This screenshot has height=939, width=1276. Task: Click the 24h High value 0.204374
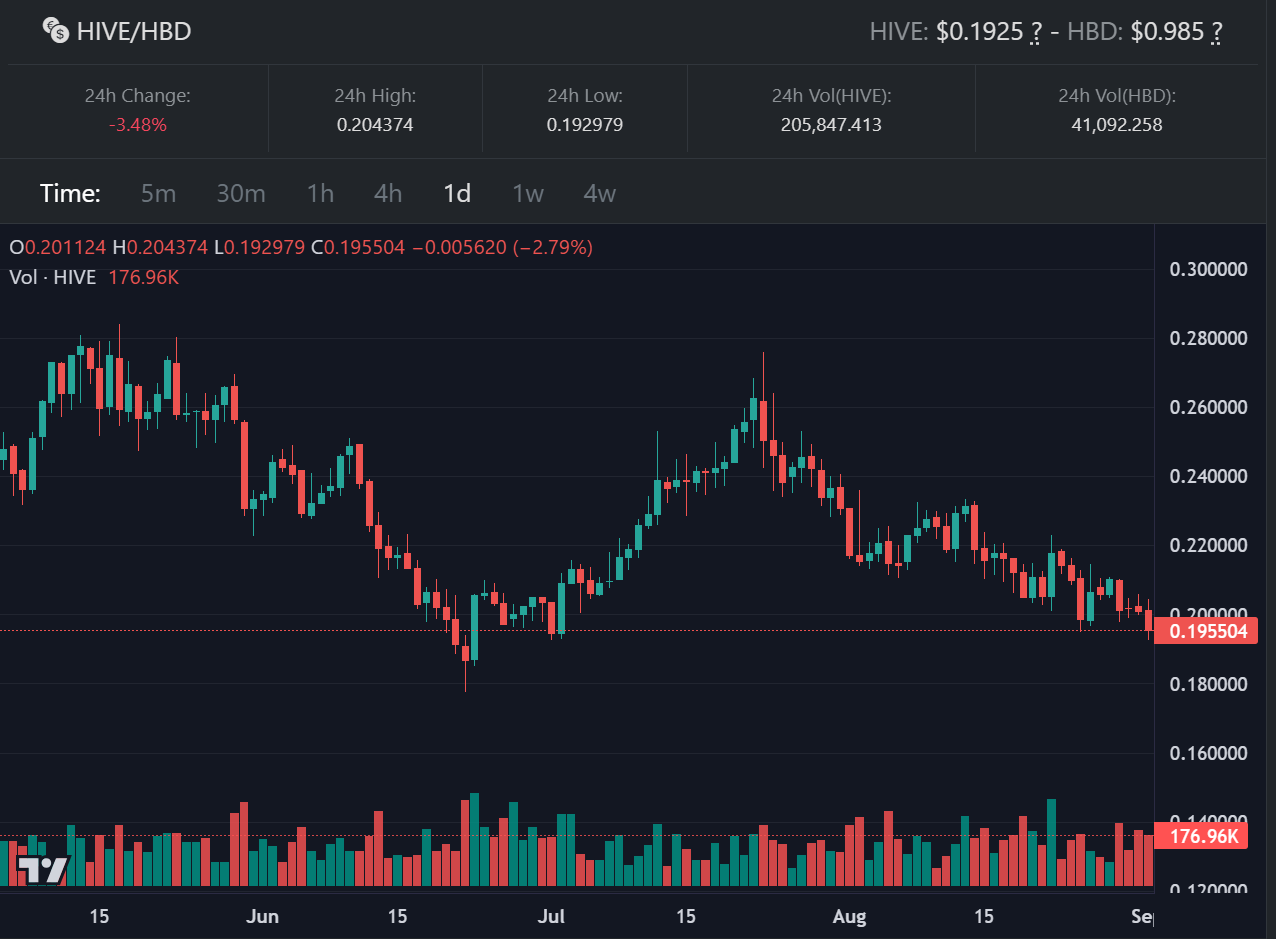coord(375,125)
